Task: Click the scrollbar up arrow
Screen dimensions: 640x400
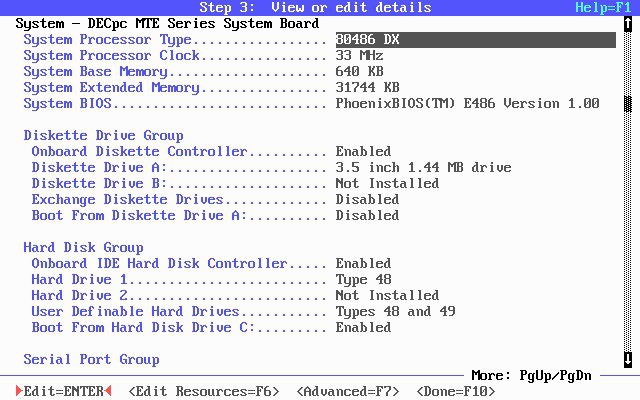Action: click(628, 24)
